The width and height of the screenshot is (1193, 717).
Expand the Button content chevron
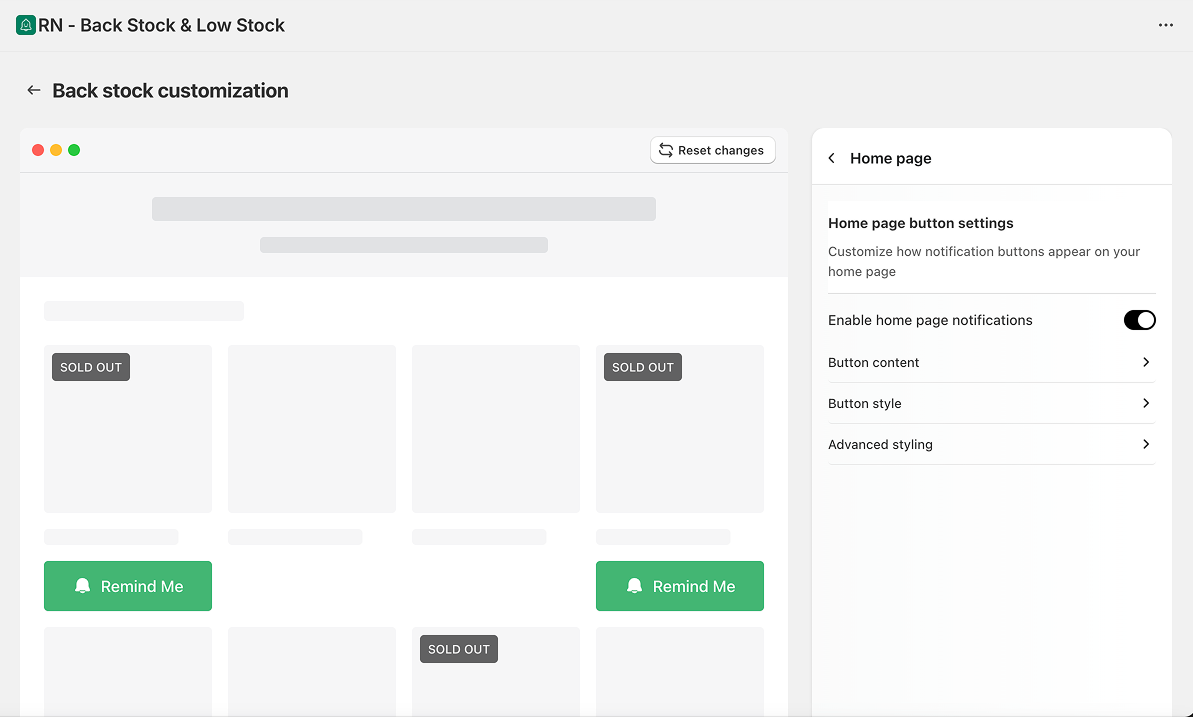pos(1146,362)
